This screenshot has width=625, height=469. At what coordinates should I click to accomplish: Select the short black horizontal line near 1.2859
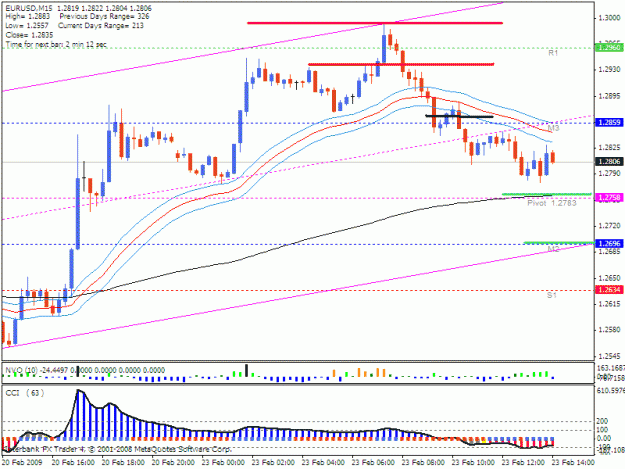tap(460, 116)
